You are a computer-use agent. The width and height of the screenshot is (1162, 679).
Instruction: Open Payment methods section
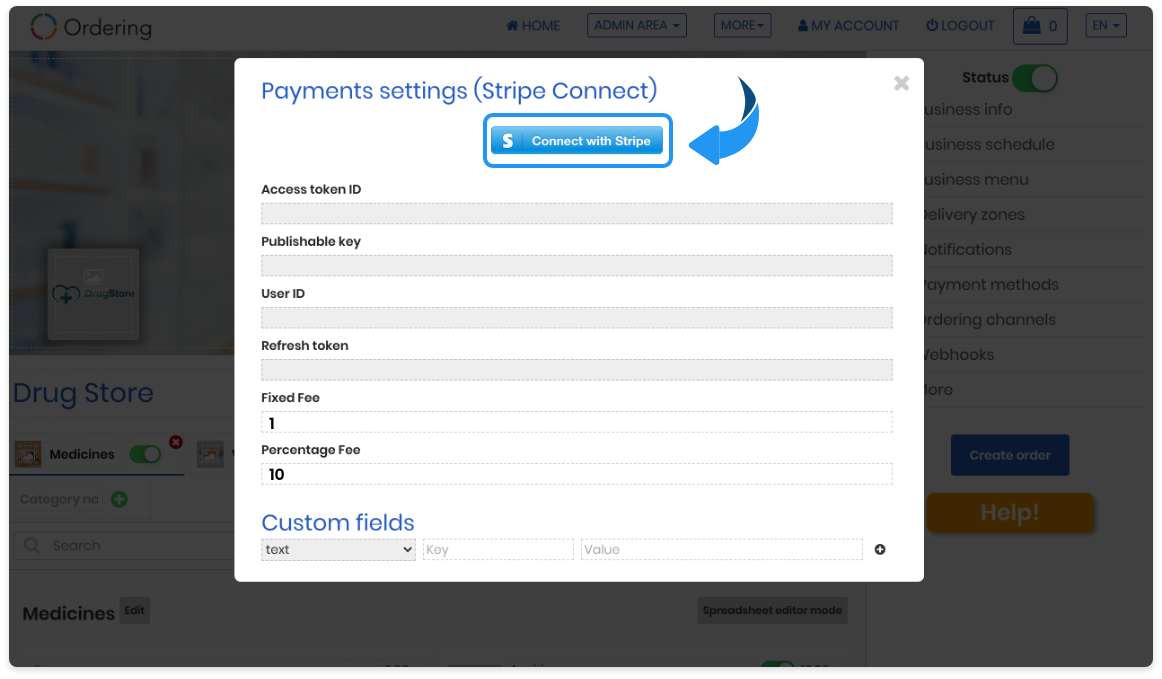pyautogui.click(x=991, y=285)
